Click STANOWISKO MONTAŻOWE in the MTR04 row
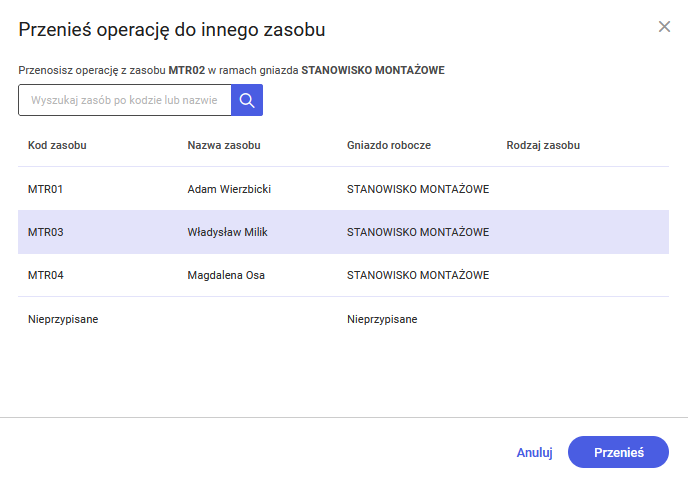Screen dimensions: 688x486 418,275
